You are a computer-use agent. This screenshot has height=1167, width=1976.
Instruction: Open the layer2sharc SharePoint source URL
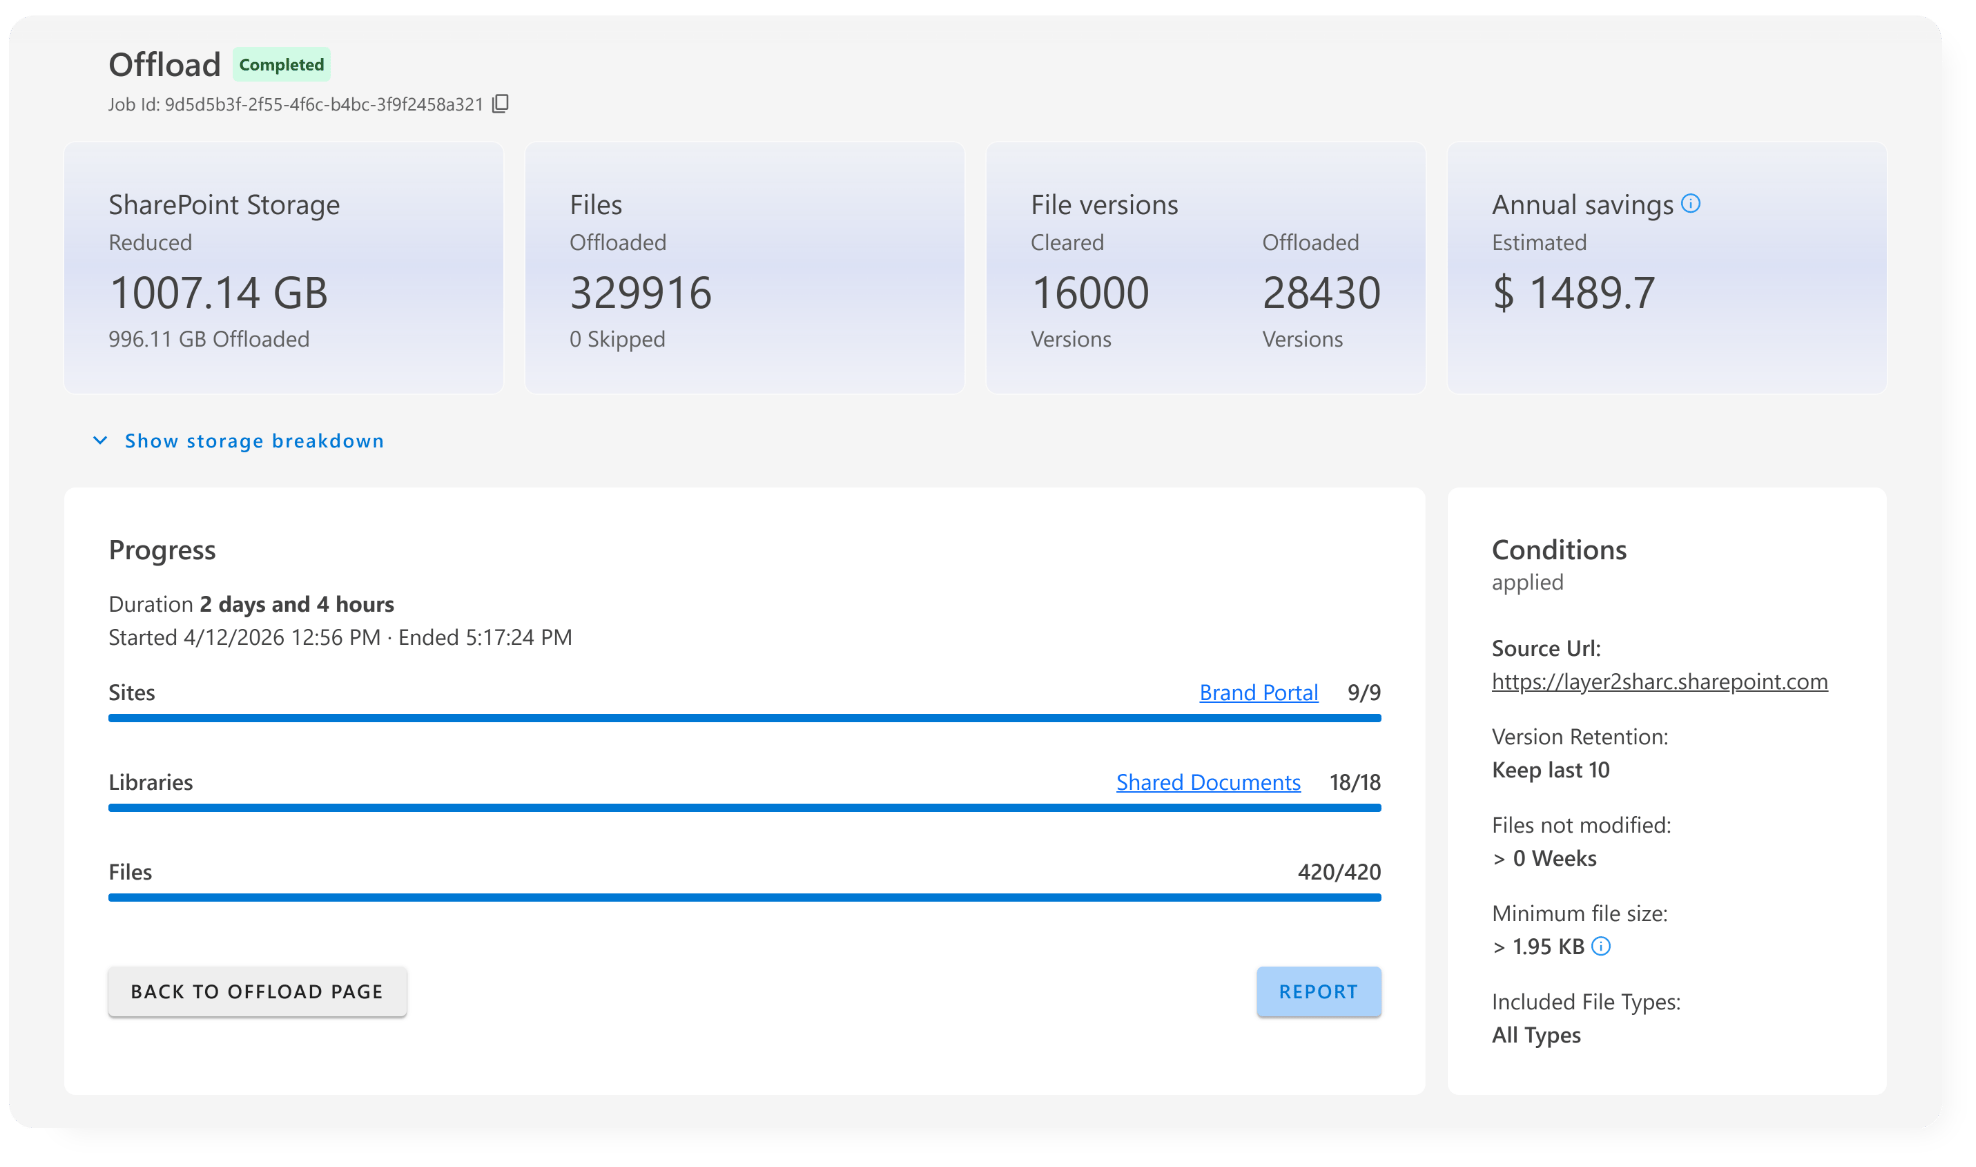point(1659,682)
